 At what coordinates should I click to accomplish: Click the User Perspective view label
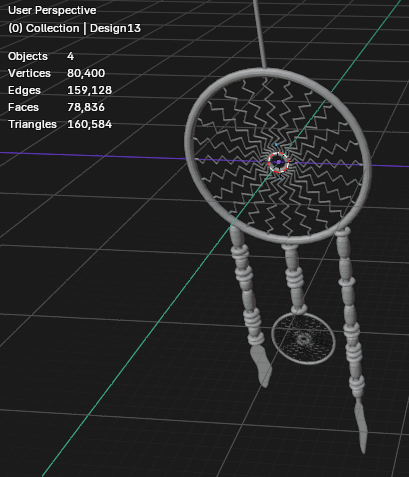coord(52,10)
